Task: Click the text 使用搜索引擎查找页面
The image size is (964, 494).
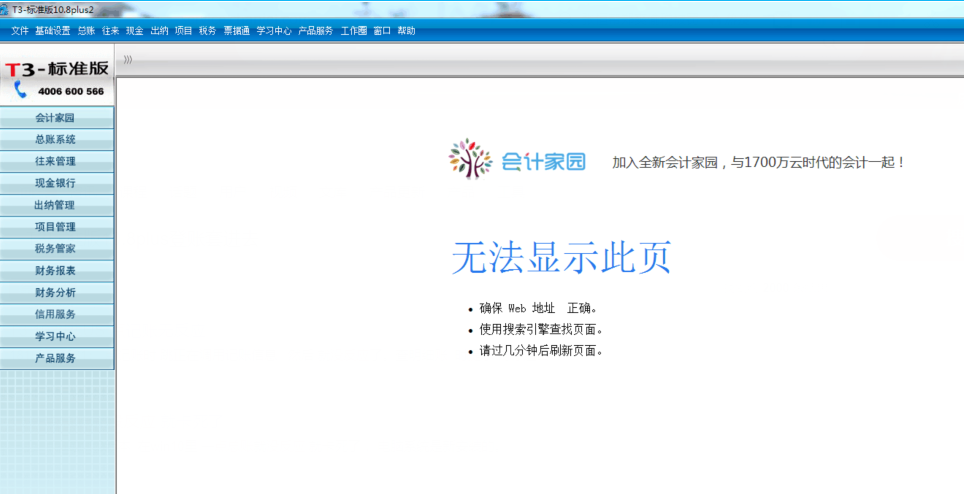Action: (541, 330)
